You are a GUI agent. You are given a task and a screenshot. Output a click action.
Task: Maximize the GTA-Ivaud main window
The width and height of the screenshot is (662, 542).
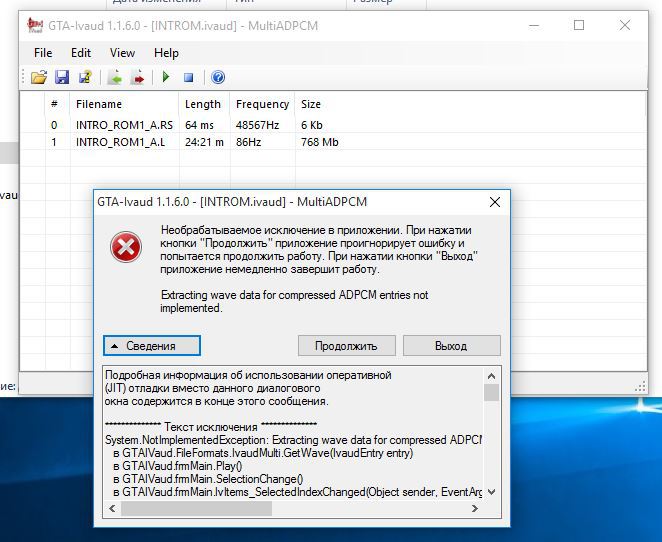click(x=579, y=25)
